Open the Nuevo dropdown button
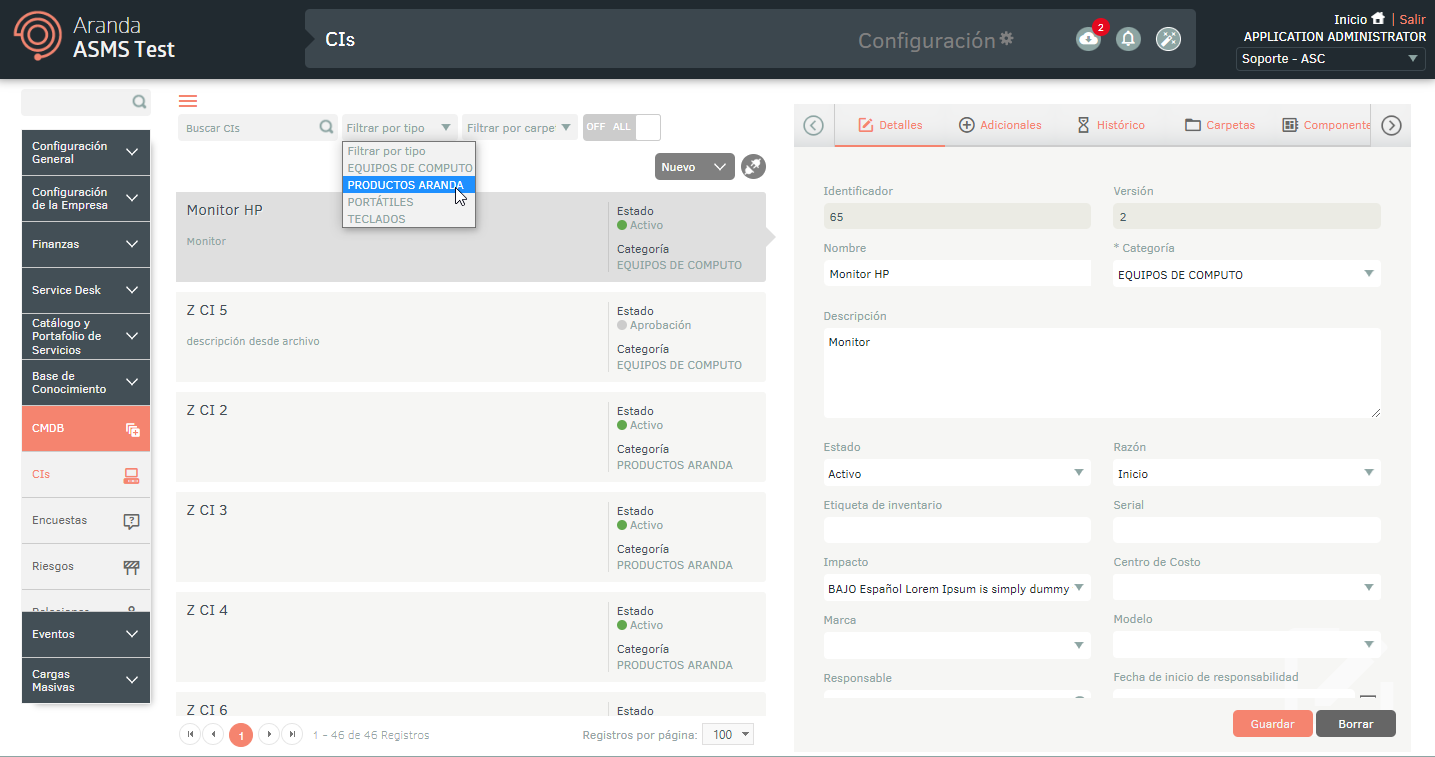 [x=695, y=167]
